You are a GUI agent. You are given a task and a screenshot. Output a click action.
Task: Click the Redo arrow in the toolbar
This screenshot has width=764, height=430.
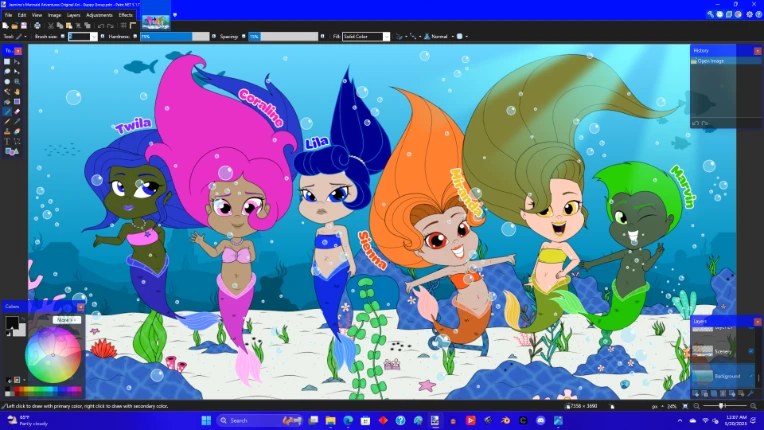[x=110, y=26]
